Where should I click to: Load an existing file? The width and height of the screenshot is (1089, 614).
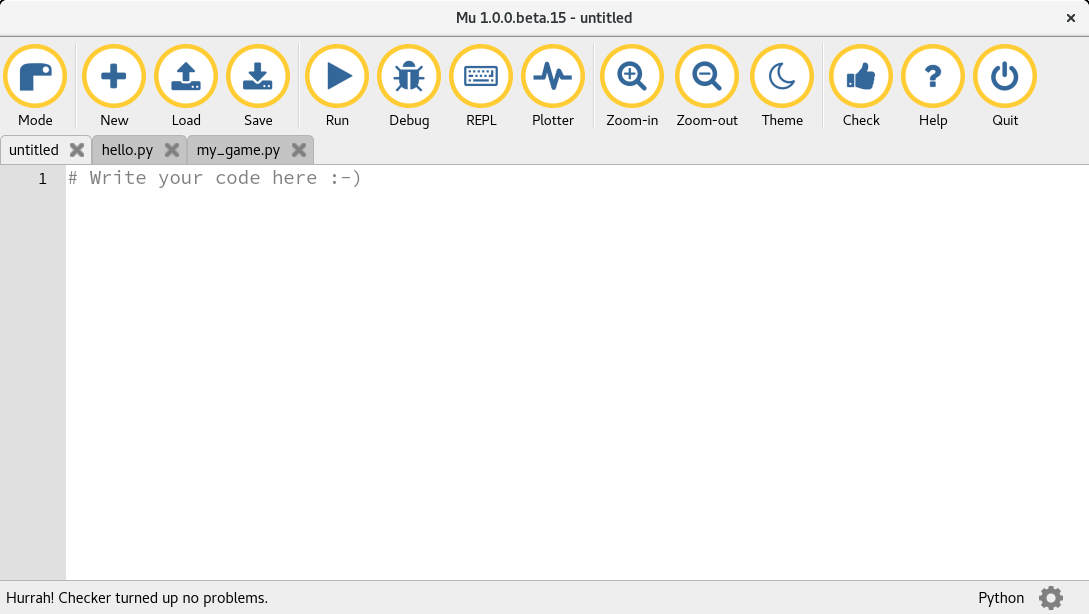186,77
